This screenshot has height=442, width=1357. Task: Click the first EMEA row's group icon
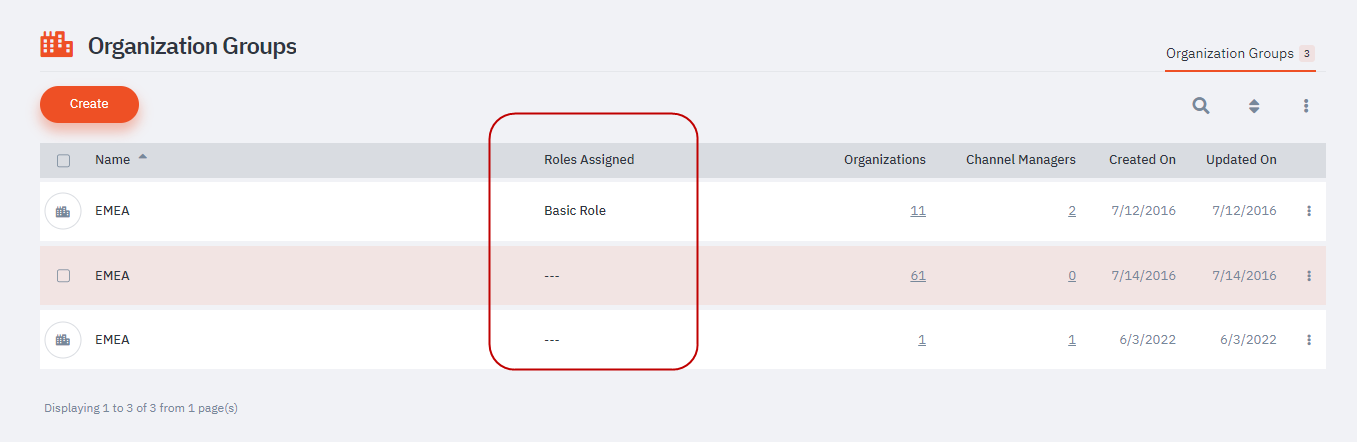[63, 211]
